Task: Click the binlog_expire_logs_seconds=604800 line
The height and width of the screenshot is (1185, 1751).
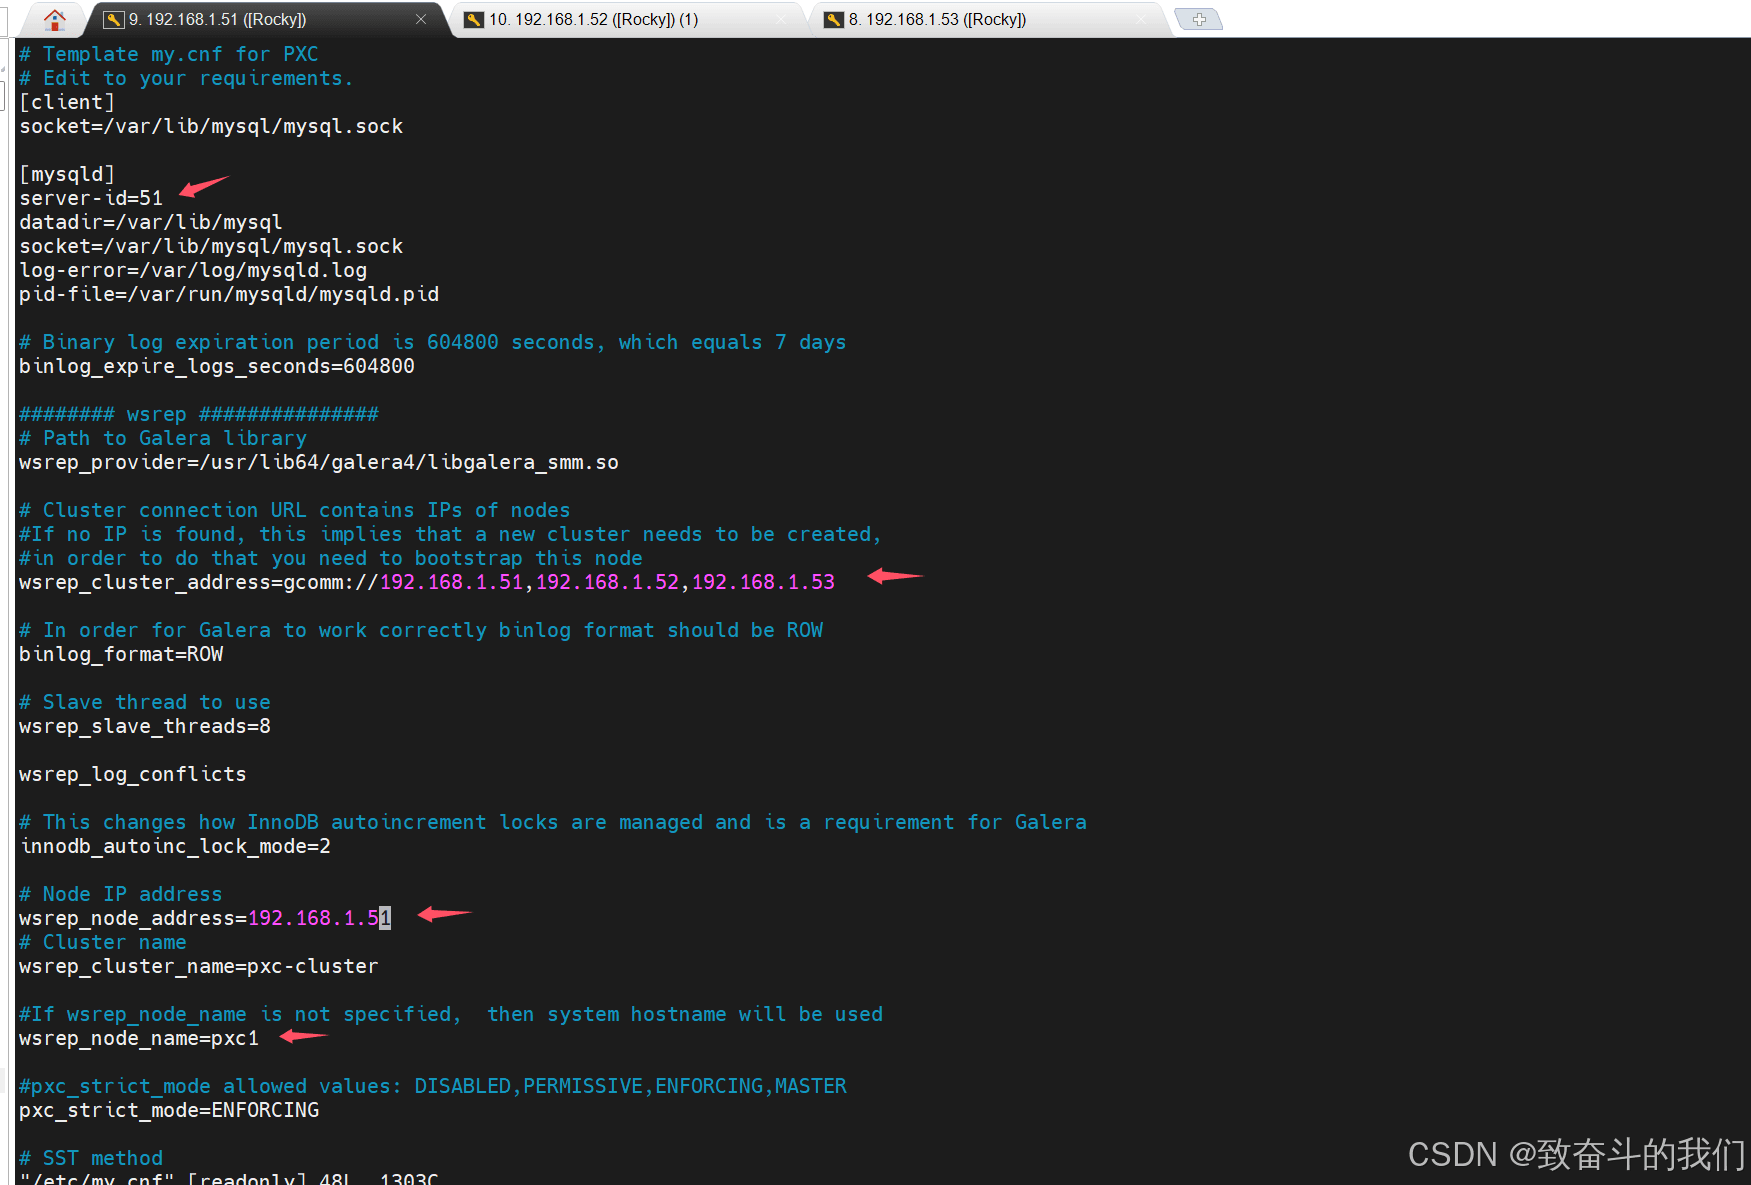Action: (x=217, y=366)
